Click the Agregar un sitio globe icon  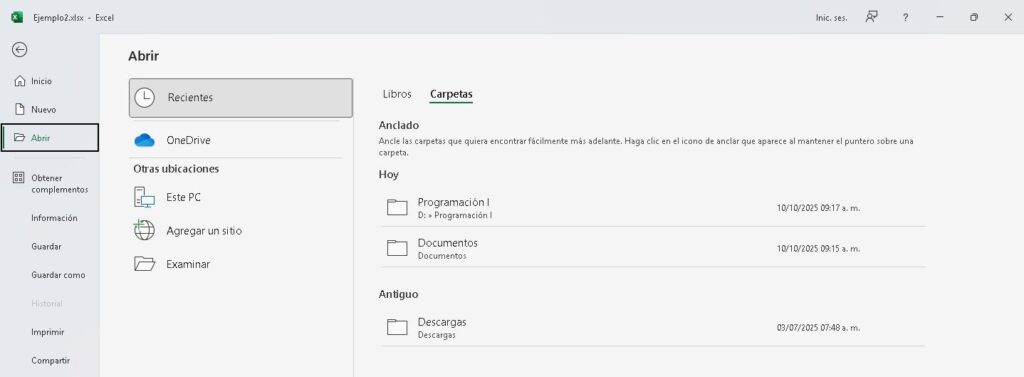pyautogui.click(x=144, y=230)
